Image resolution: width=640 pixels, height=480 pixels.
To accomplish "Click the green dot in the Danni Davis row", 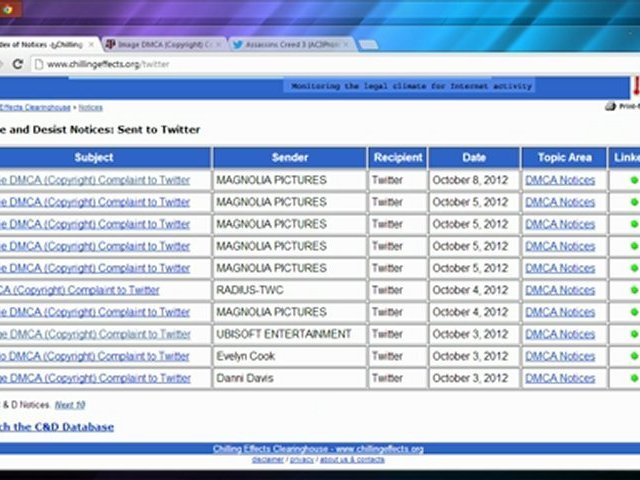I will (633, 378).
